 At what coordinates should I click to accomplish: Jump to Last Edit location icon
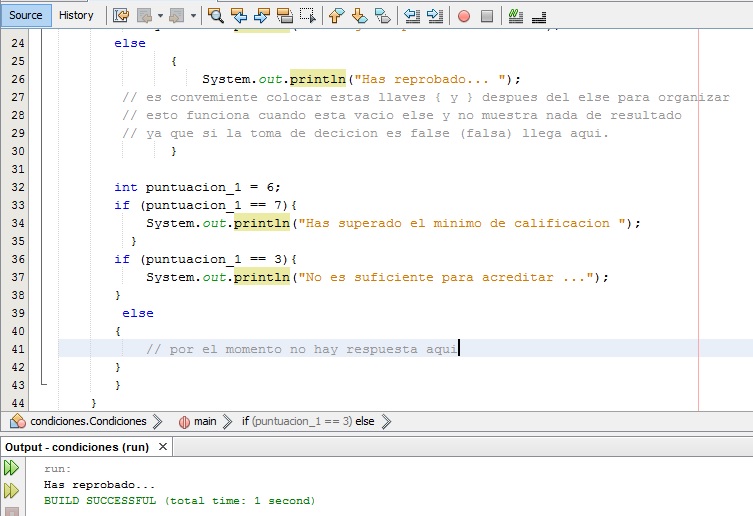[x=121, y=15]
